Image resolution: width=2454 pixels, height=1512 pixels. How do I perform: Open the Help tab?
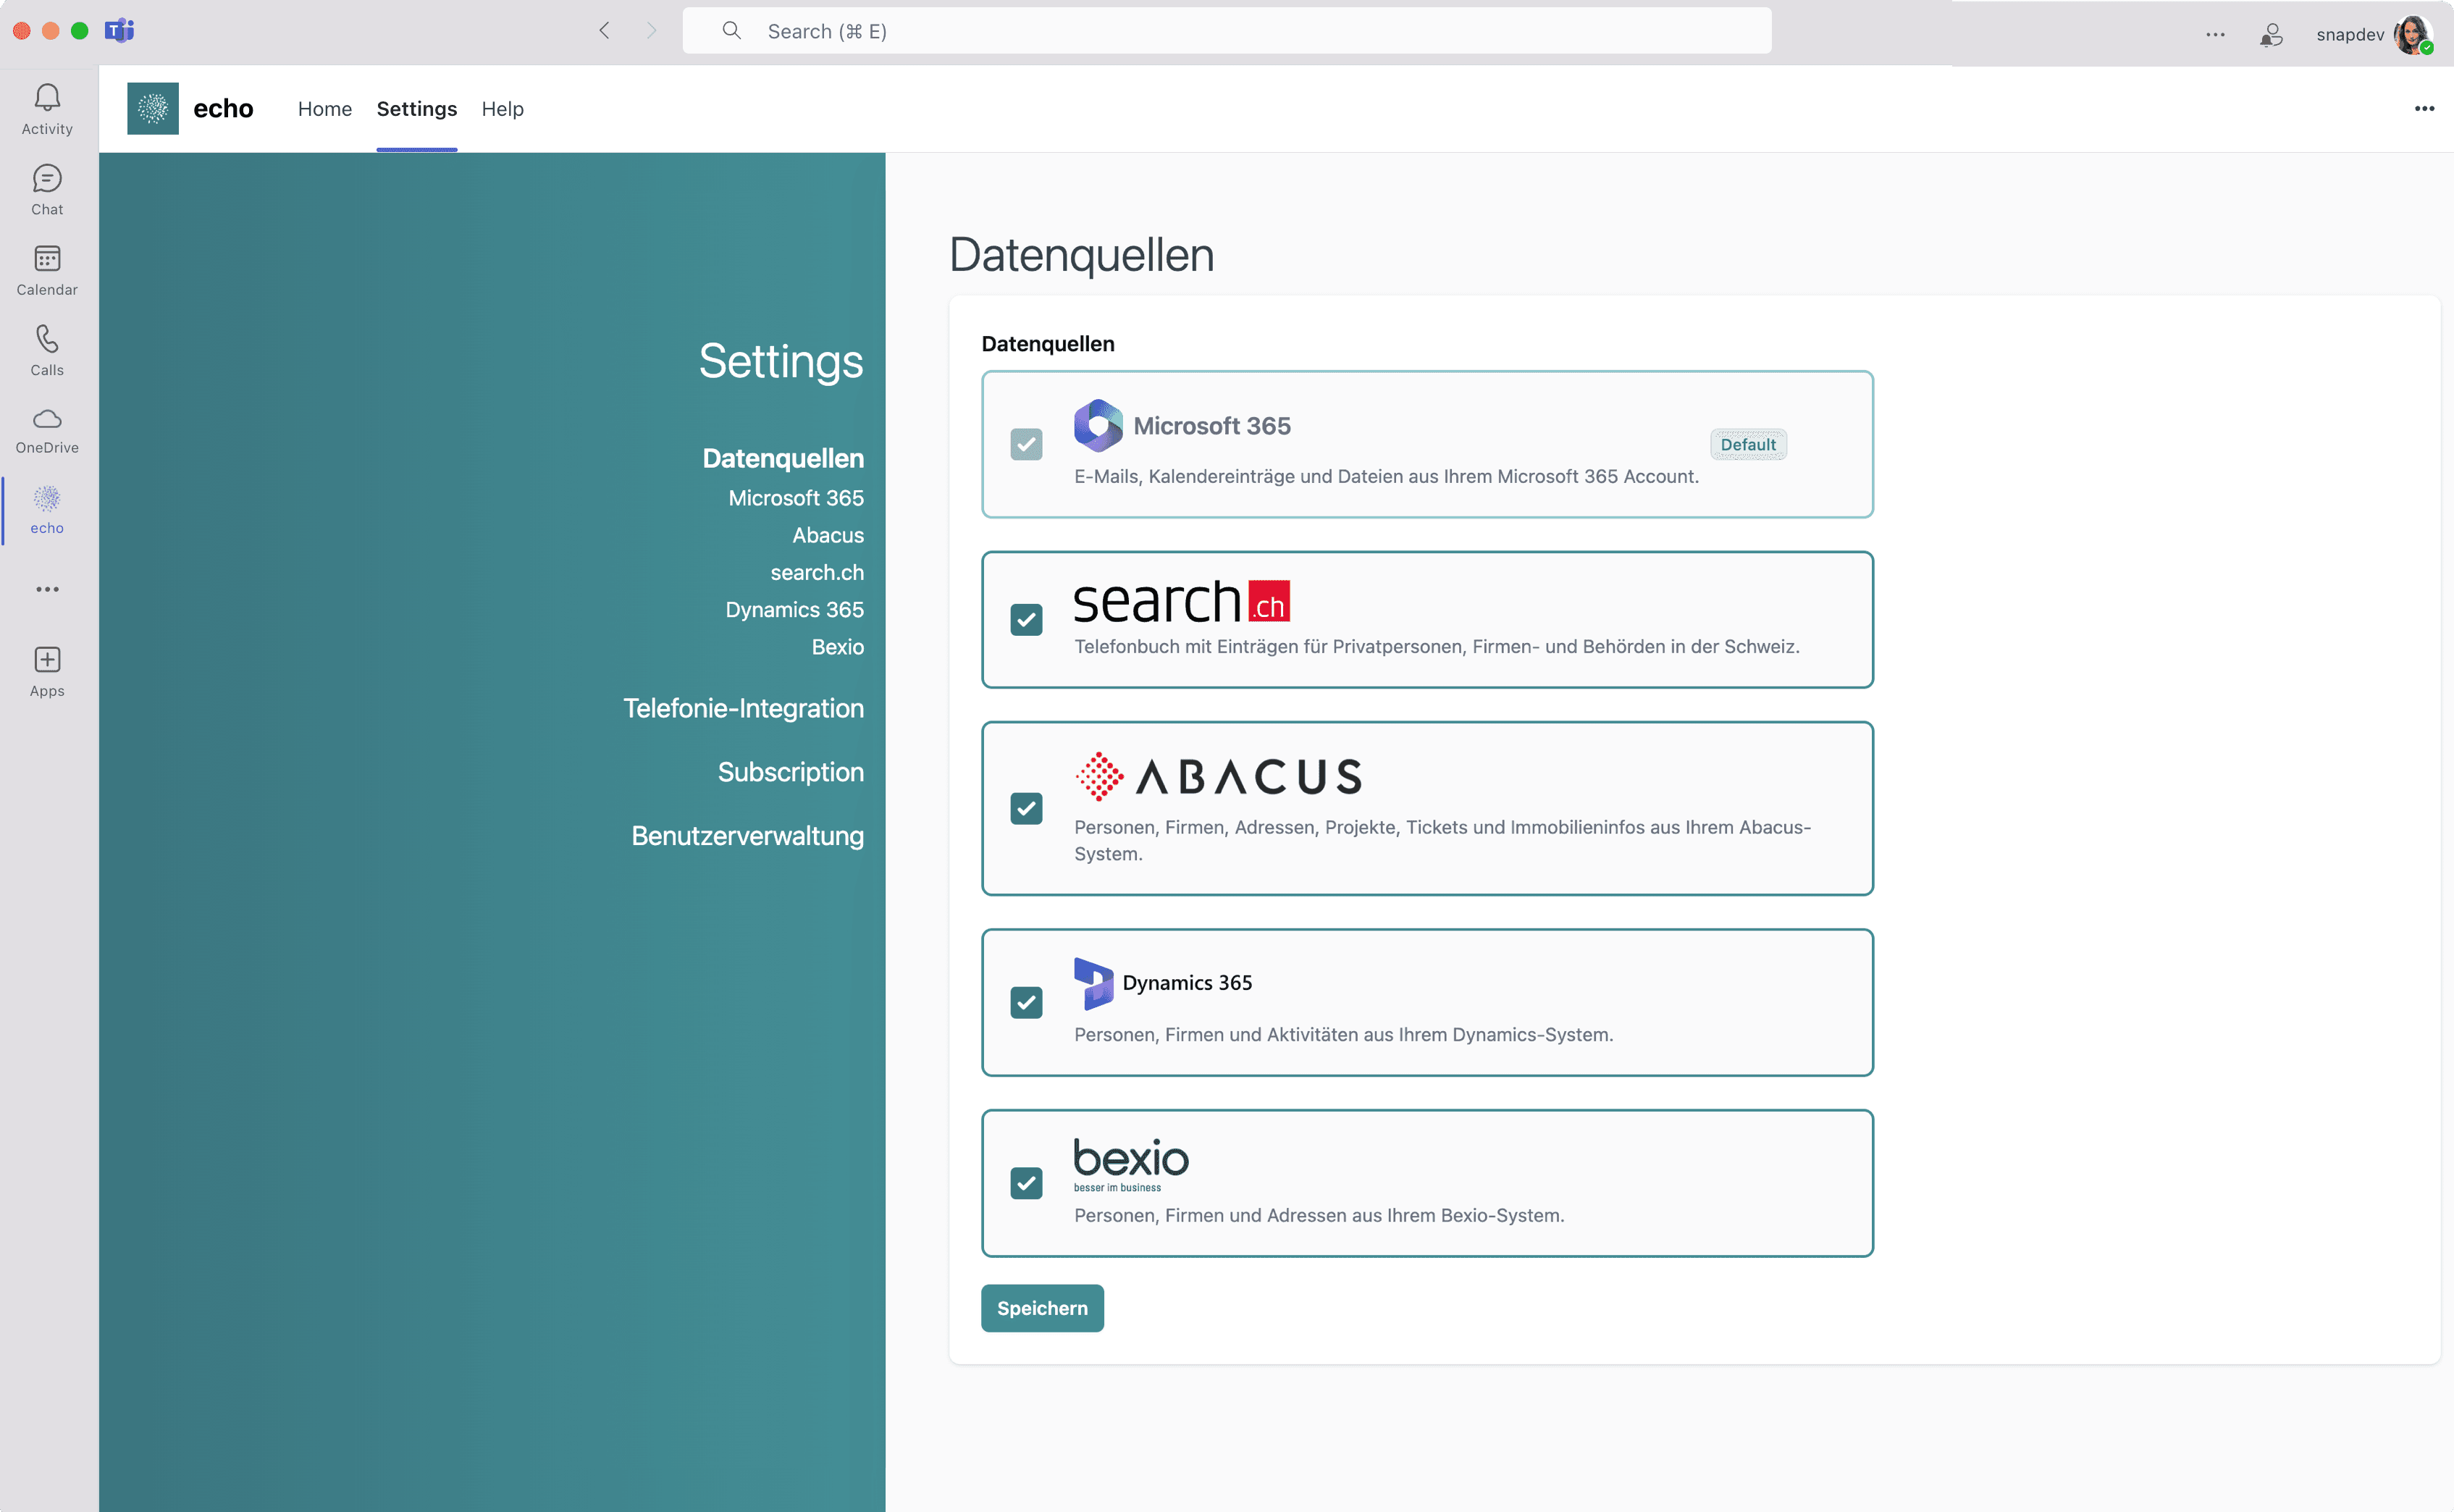tap(502, 108)
